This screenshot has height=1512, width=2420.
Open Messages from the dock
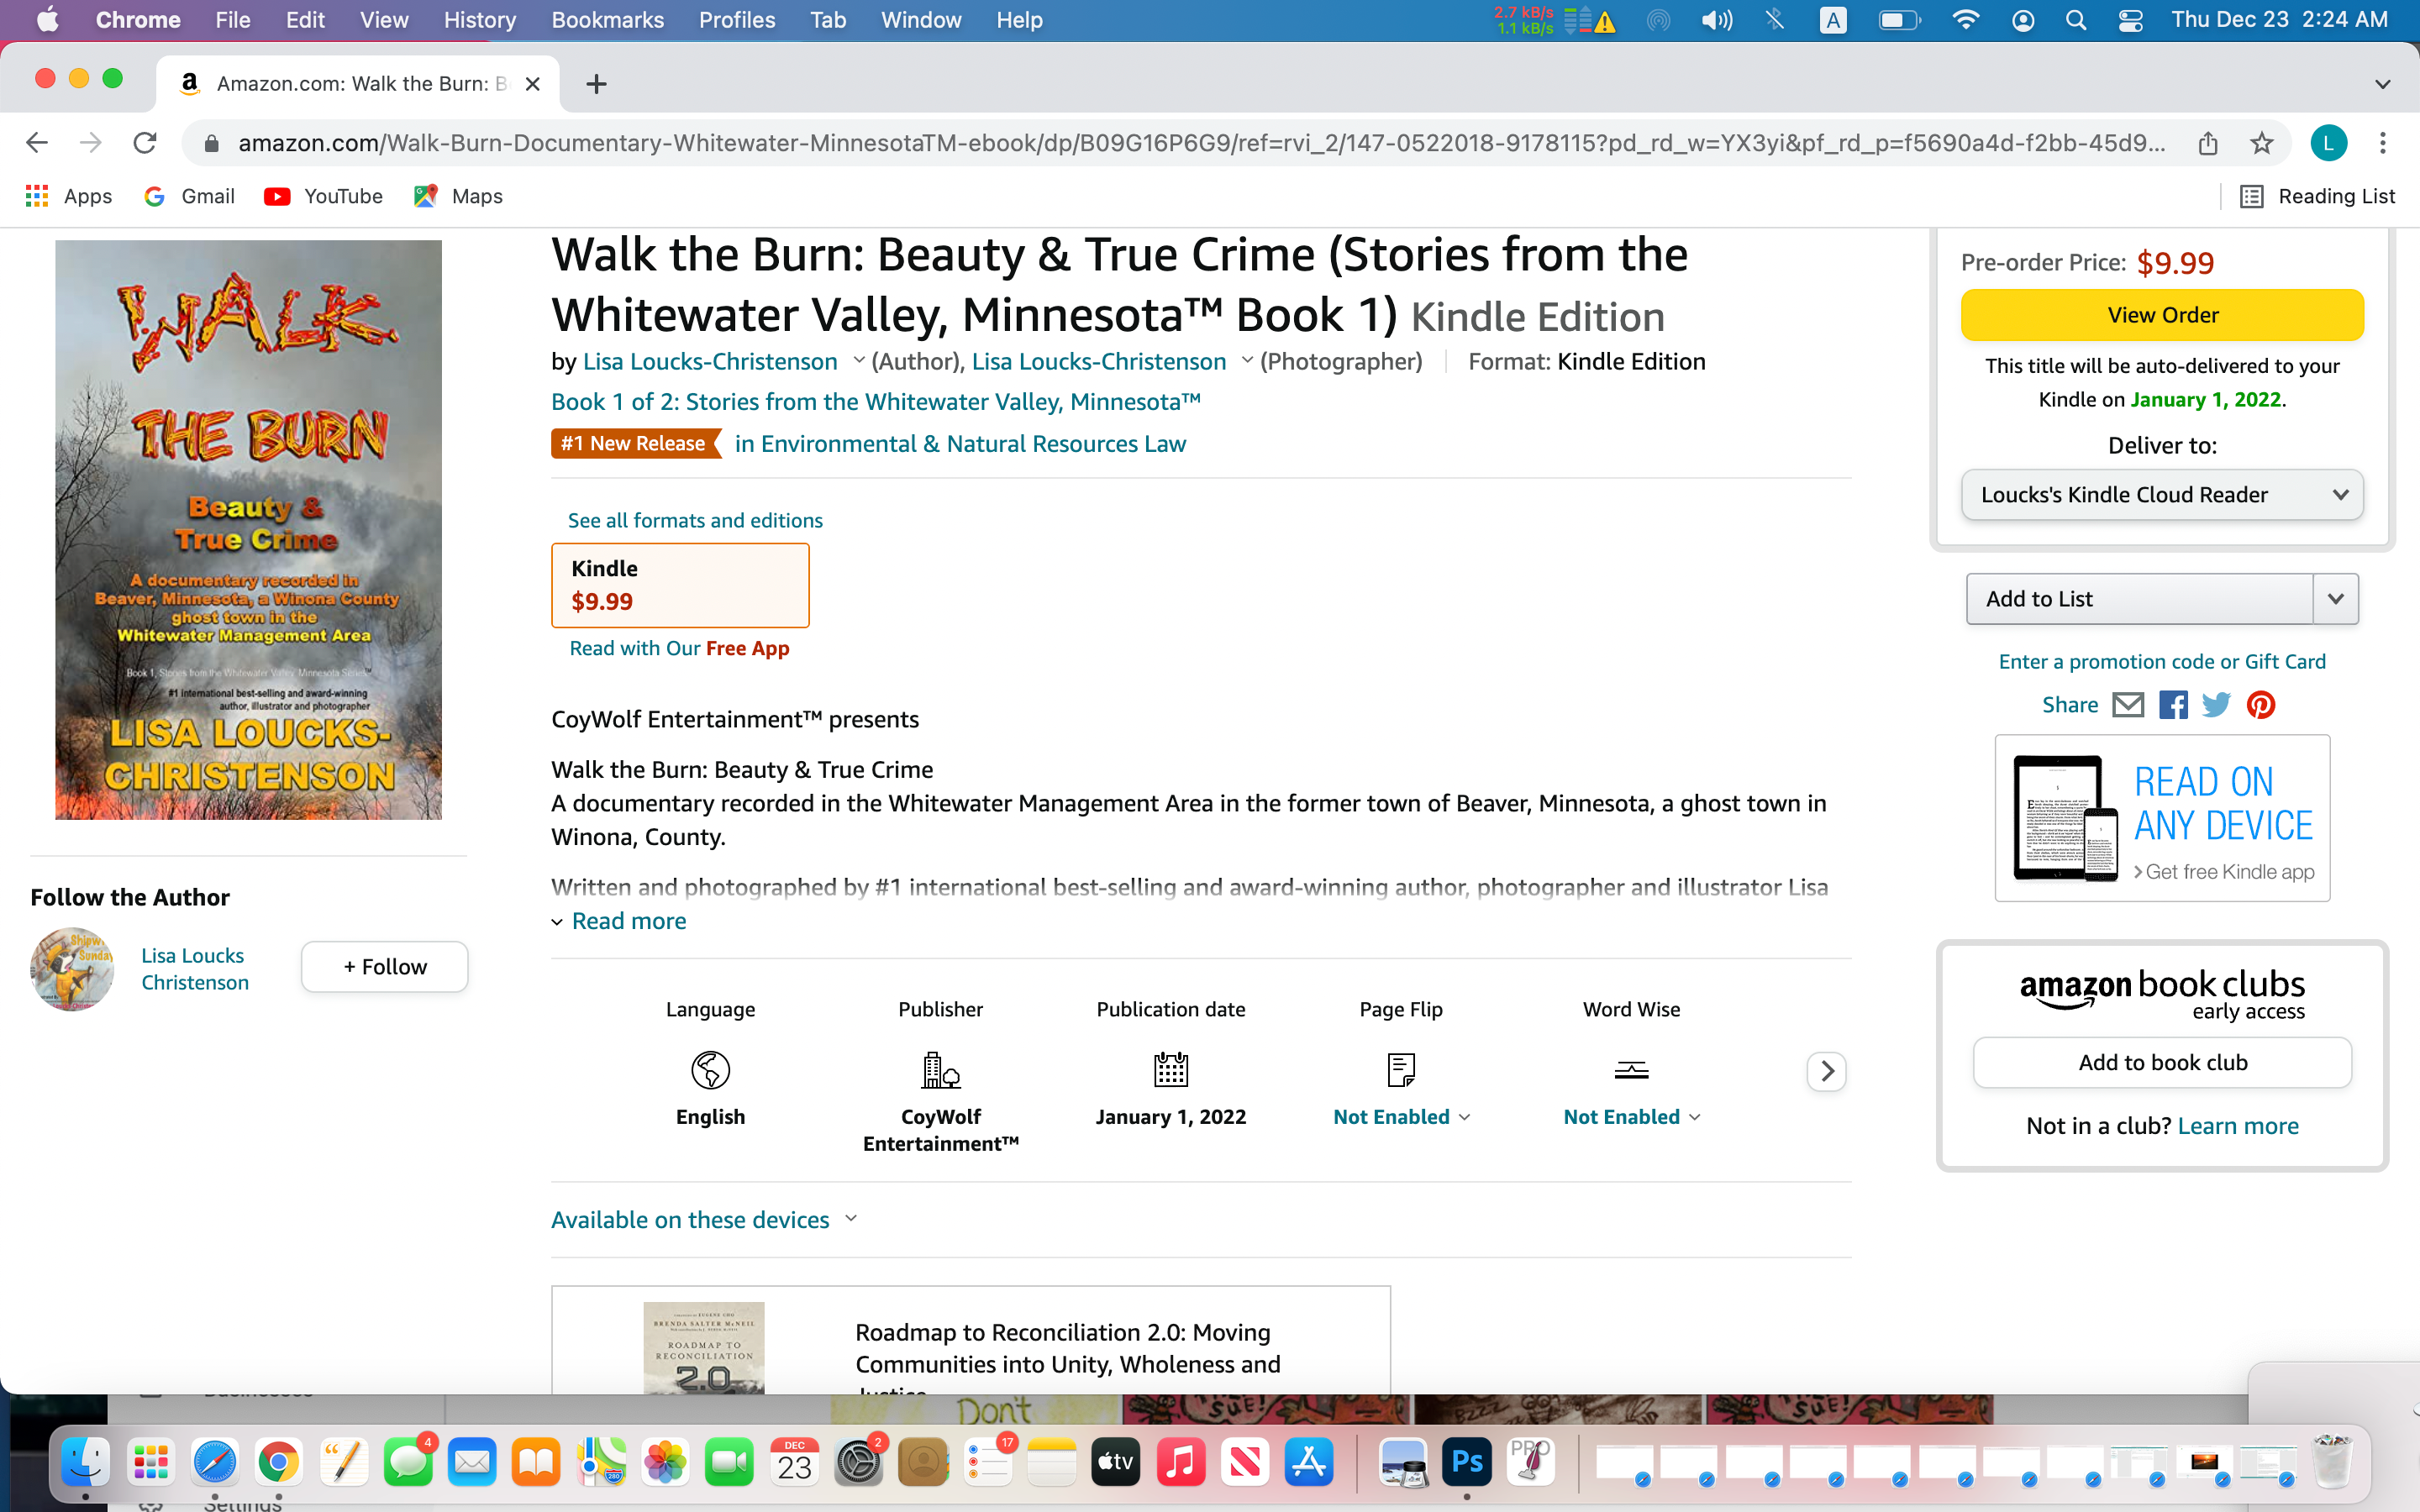pyautogui.click(x=408, y=1462)
